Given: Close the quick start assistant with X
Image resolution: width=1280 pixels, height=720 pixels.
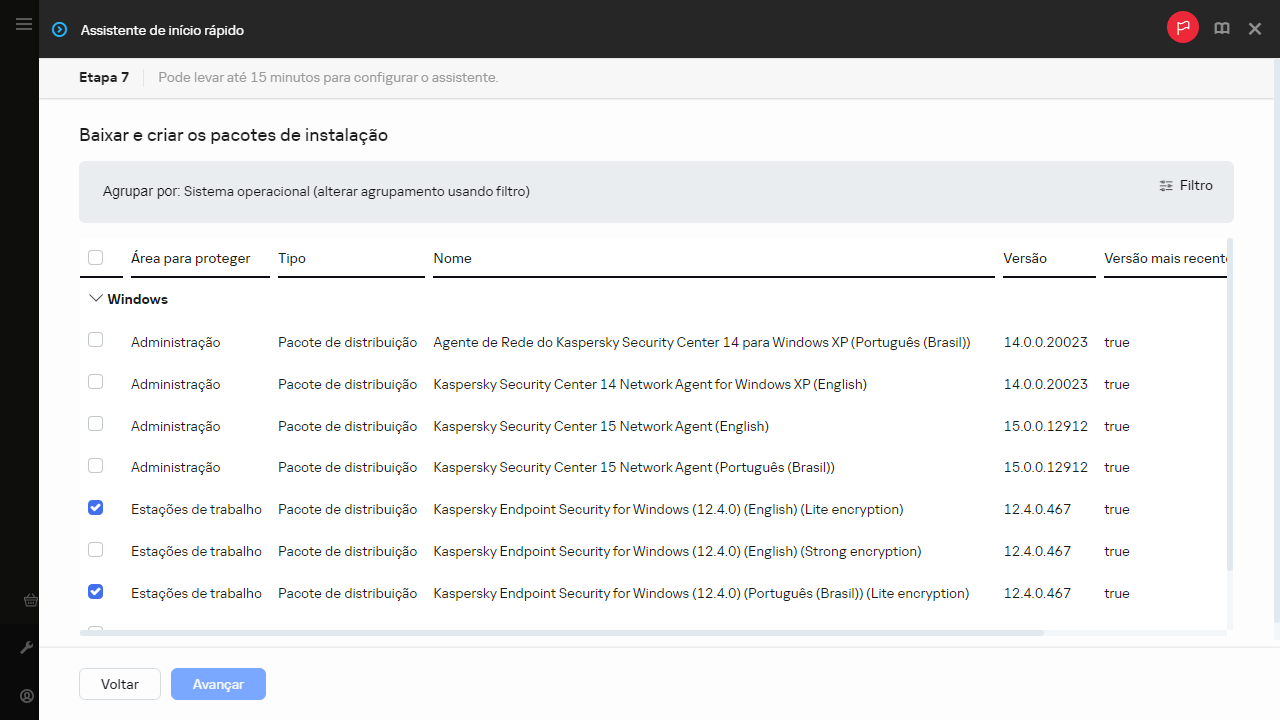Looking at the screenshot, I should pyautogui.click(x=1255, y=29).
